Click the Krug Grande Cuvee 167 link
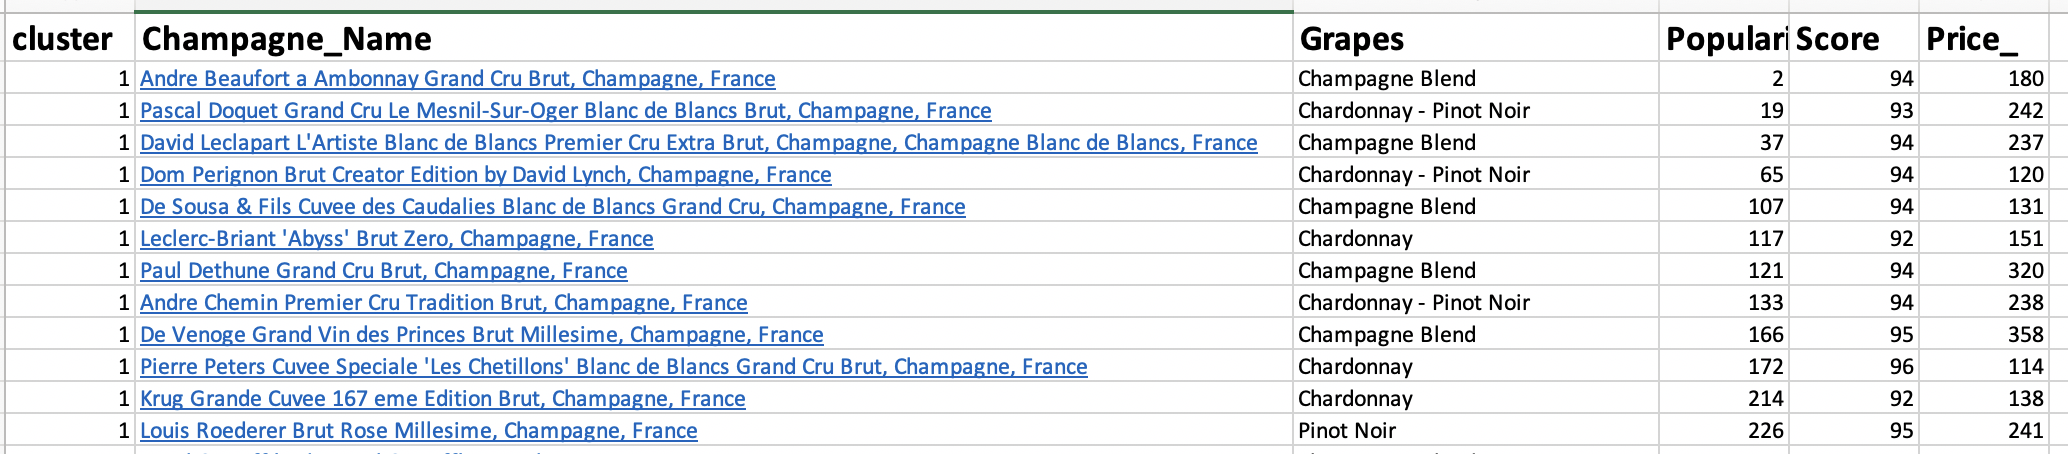This screenshot has width=2068, height=454. tap(442, 399)
